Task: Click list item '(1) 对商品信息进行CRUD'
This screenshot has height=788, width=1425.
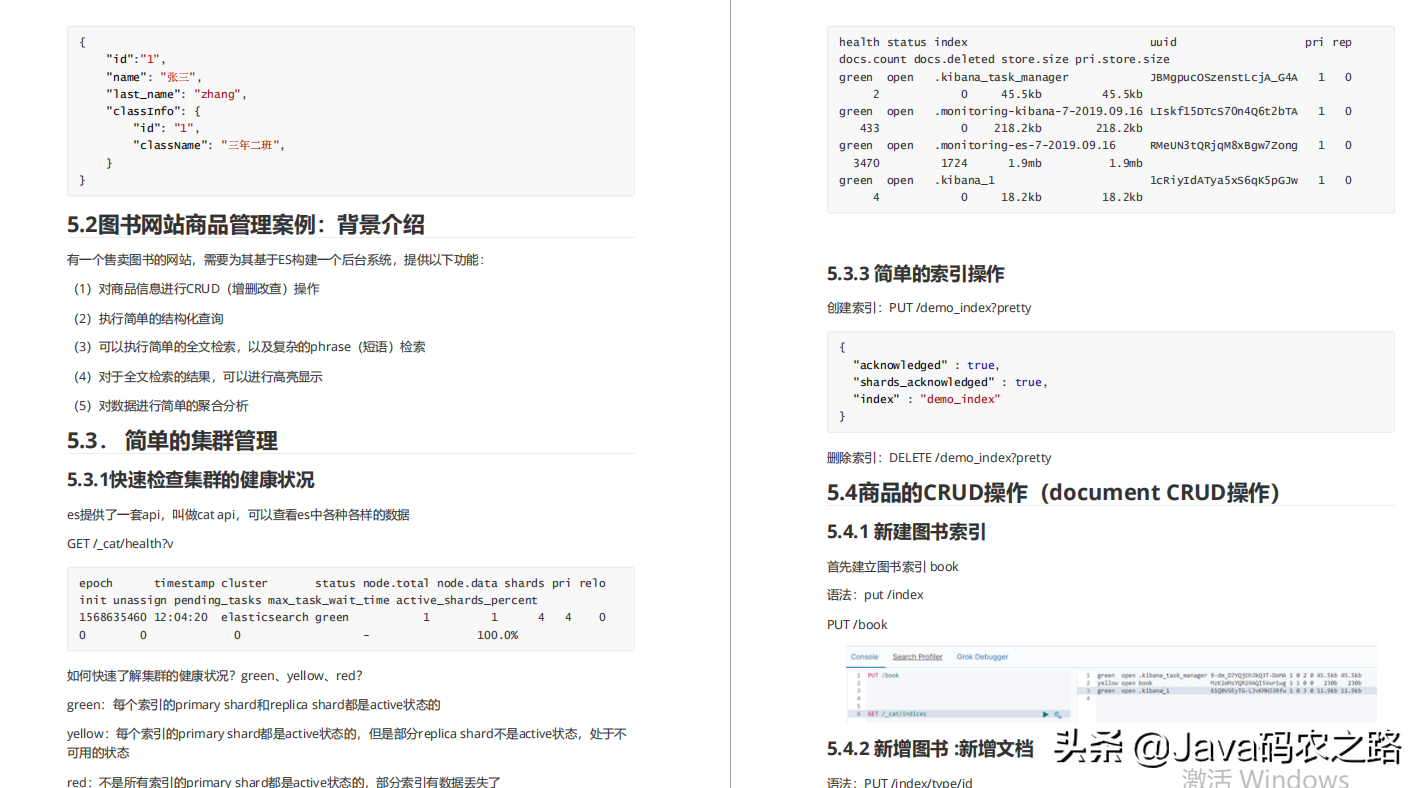Action: (x=194, y=289)
